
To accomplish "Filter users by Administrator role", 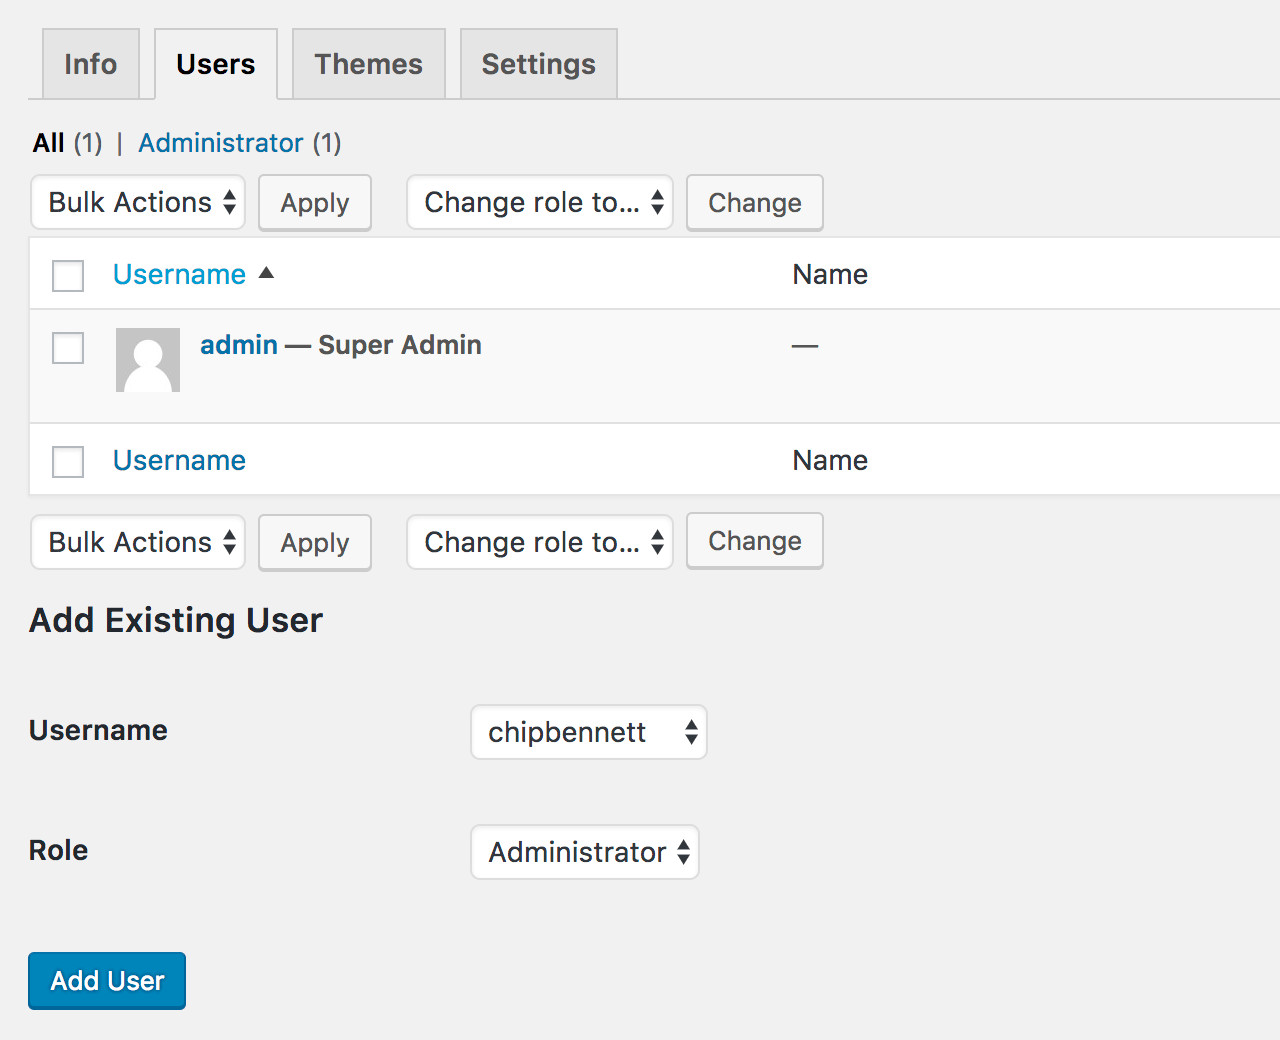I will tap(220, 143).
